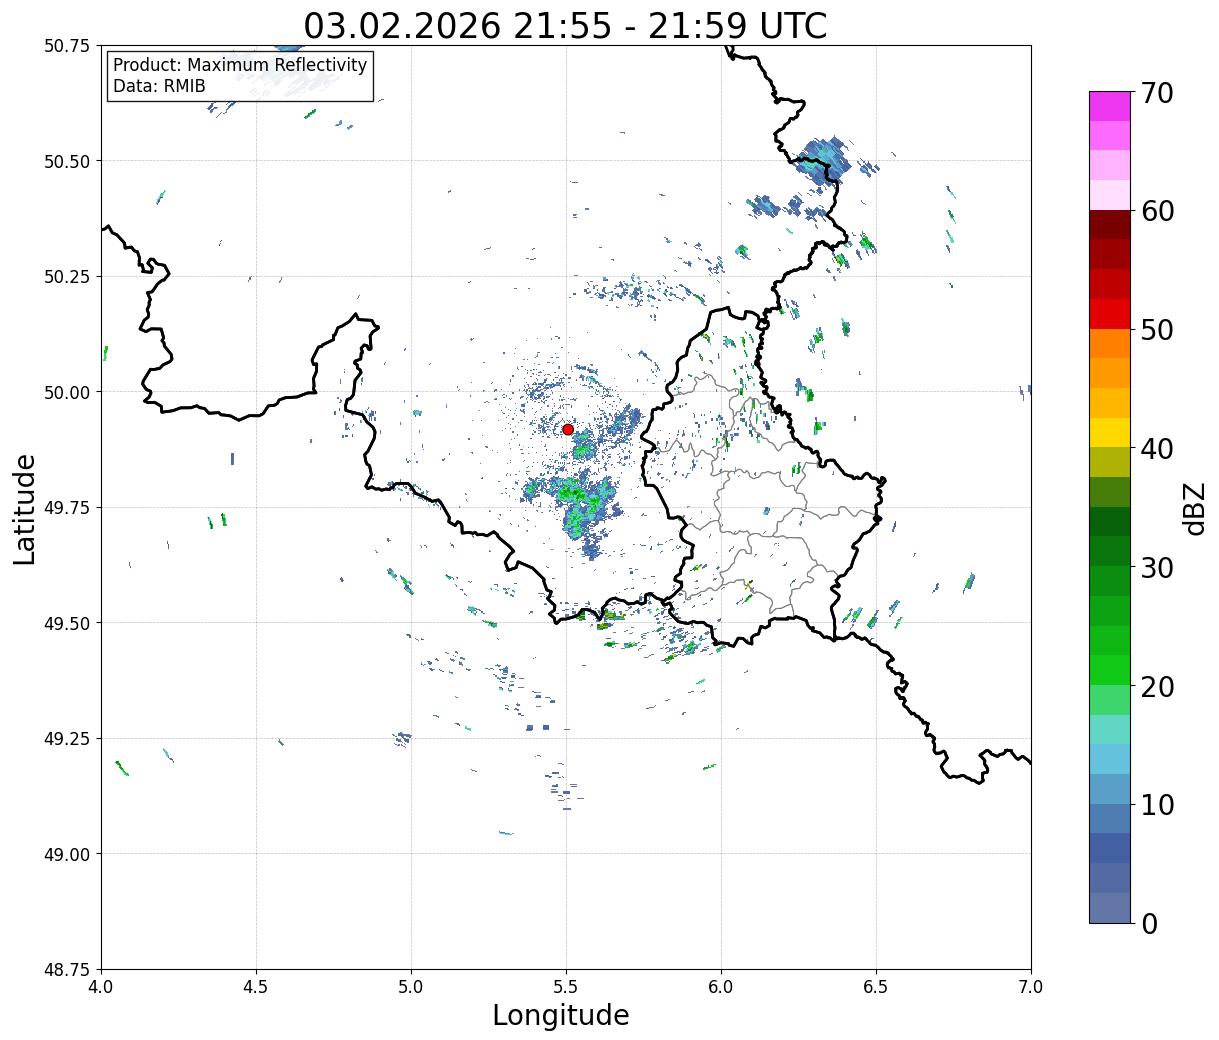Click the Latitude axis label

pos(25,509)
